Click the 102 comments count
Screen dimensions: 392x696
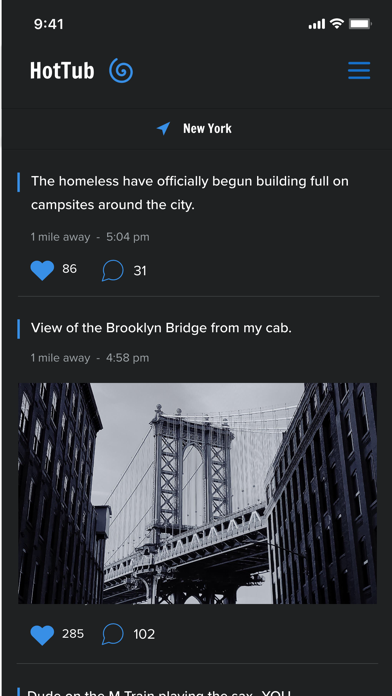click(144, 634)
